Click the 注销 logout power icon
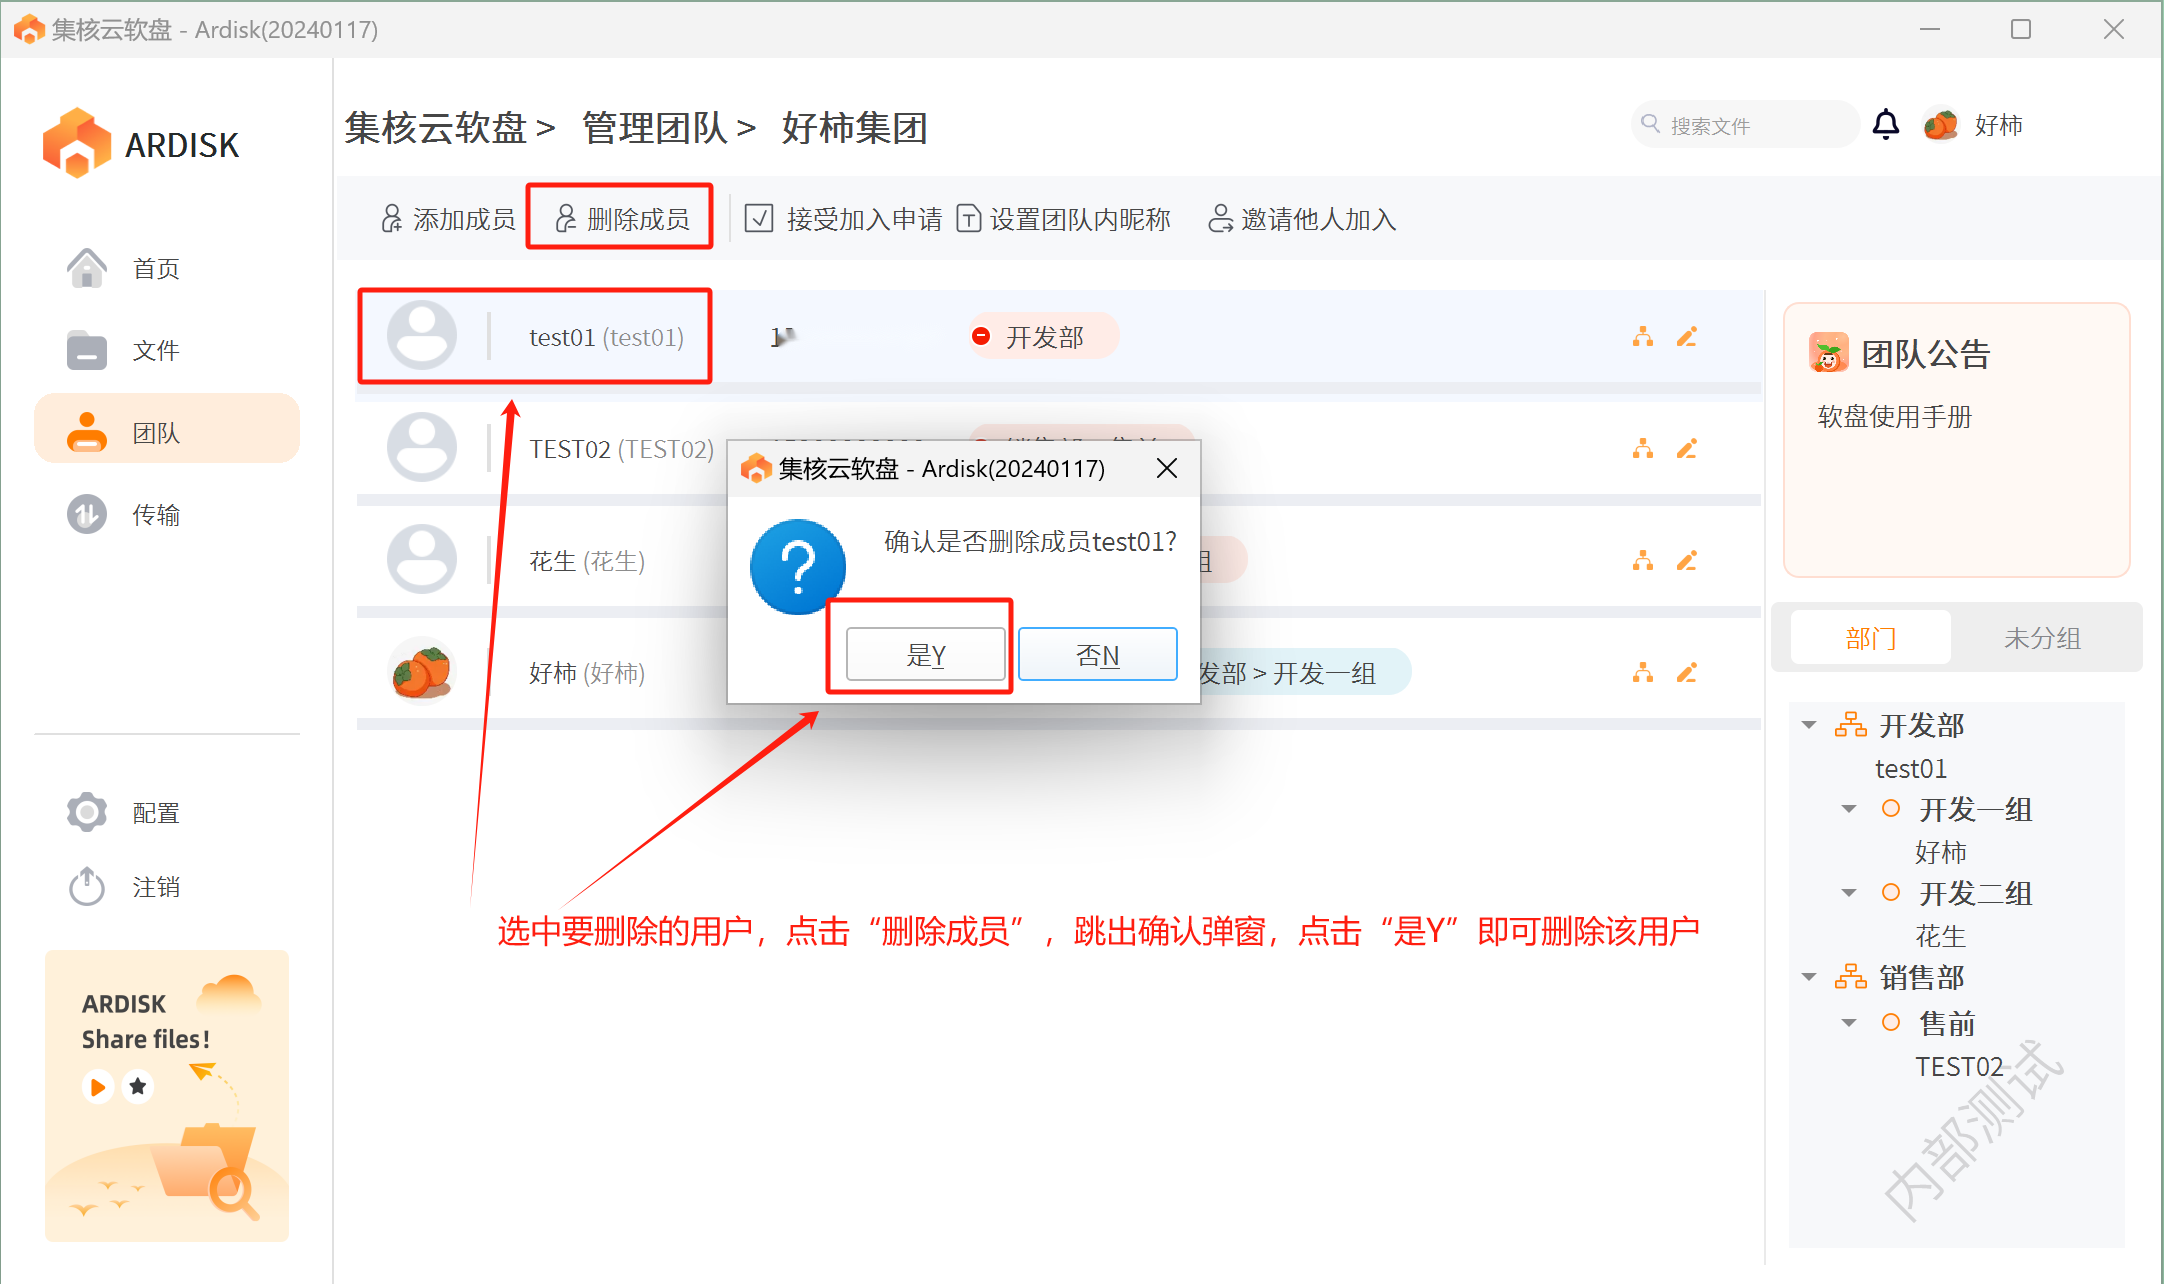The image size is (2164, 1284). (87, 887)
